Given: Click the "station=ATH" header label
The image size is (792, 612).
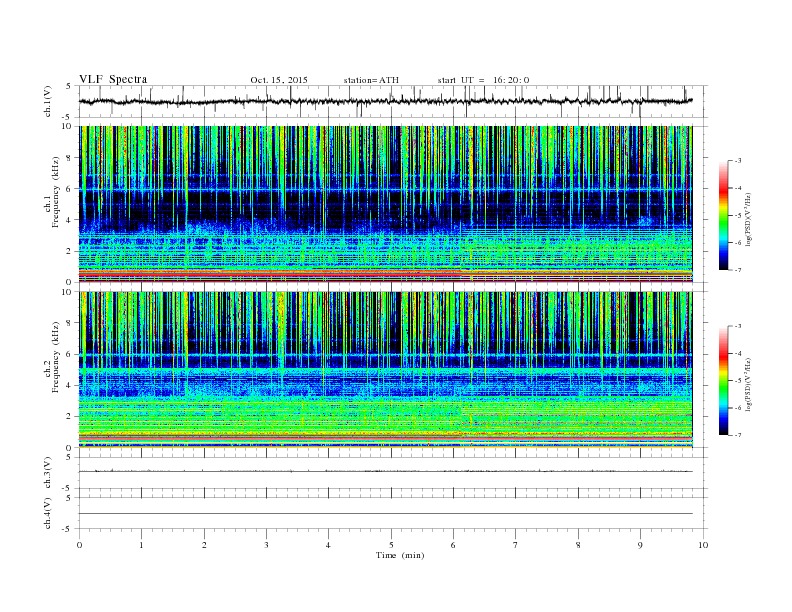Looking at the screenshot, I should 371,80.
